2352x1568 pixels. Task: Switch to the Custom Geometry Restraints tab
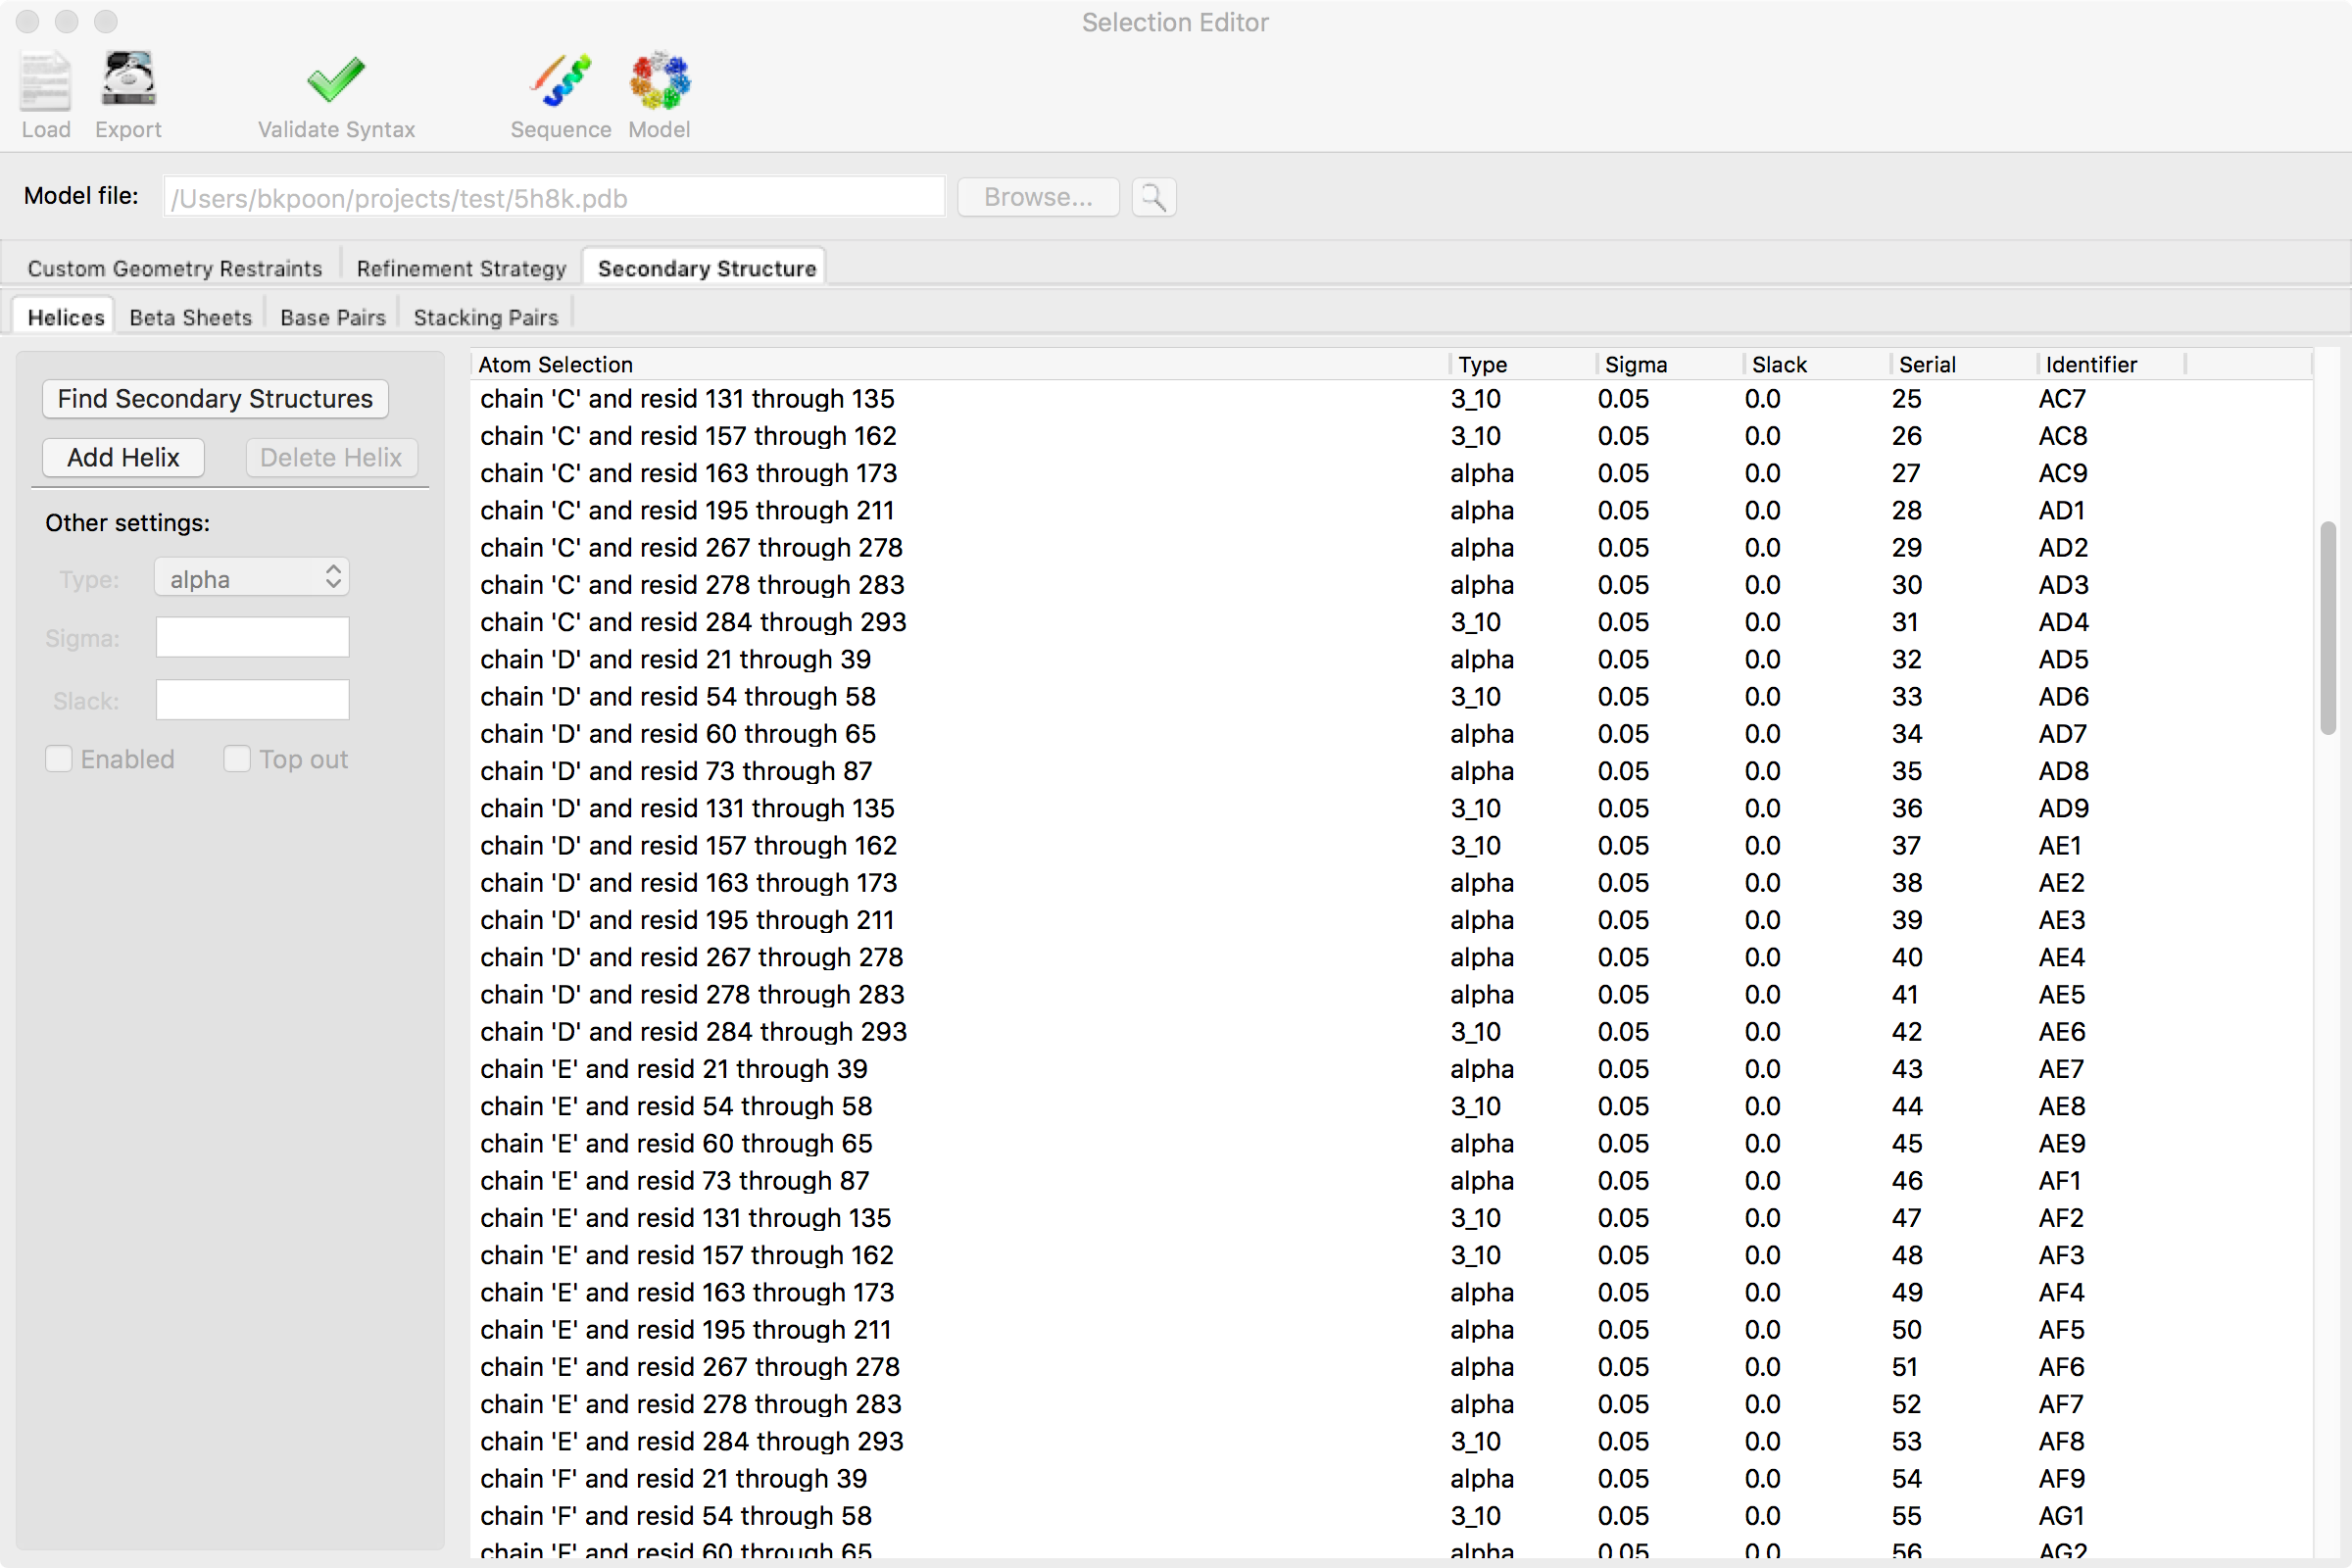[175, 267]
